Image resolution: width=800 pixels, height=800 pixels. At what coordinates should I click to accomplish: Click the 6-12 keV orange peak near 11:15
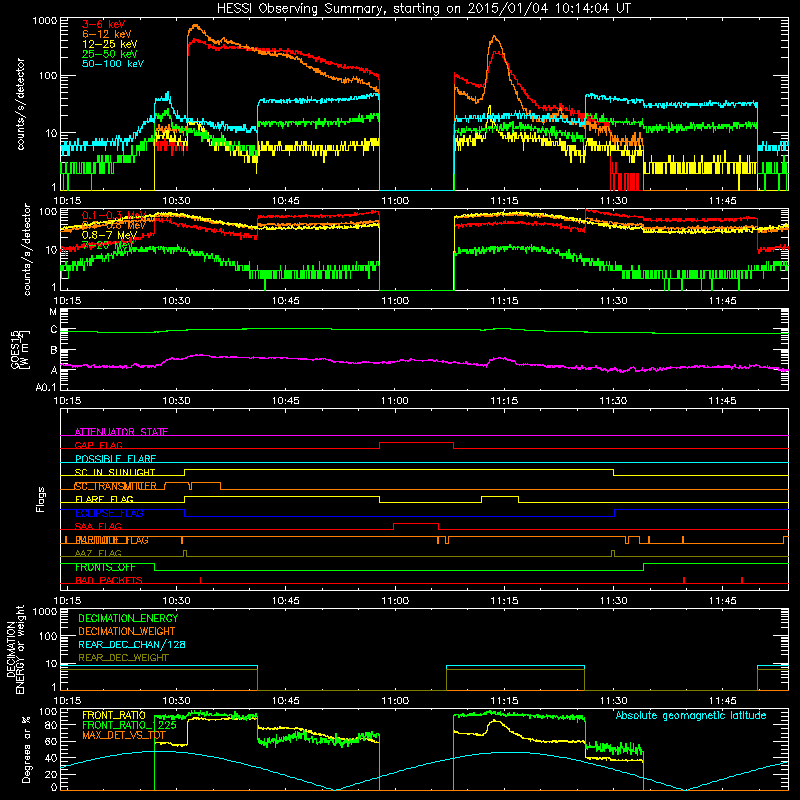coord(494,37)
